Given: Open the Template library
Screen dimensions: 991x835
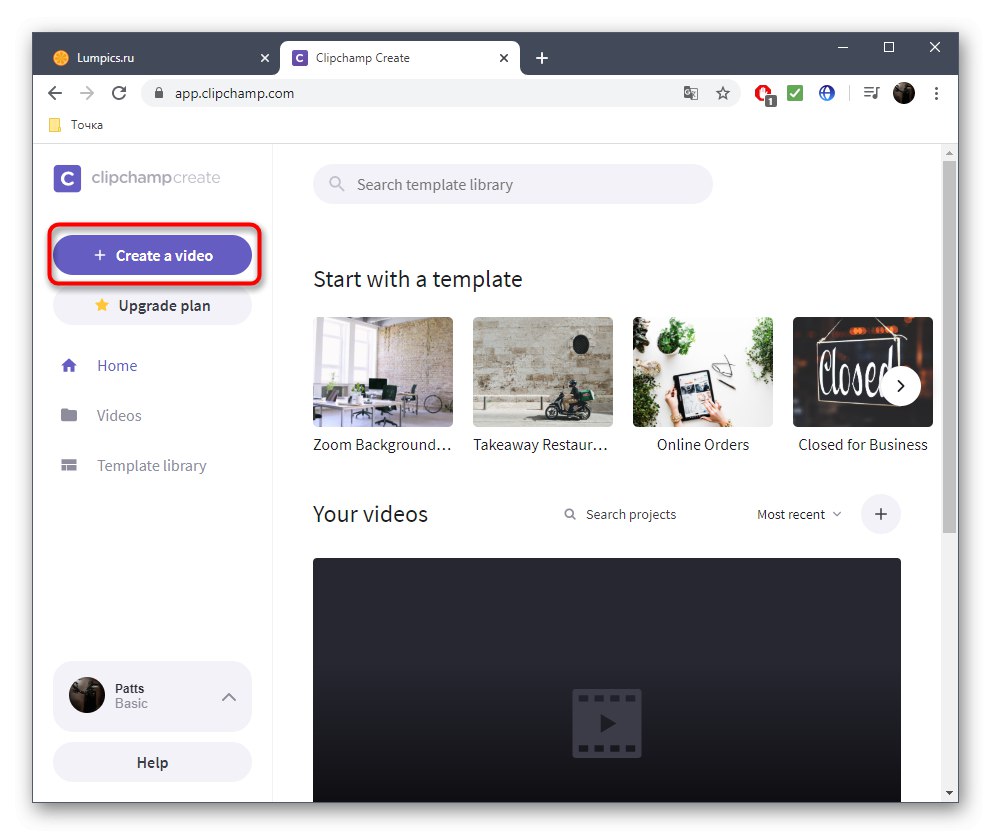Looking at the screenshot, I should click(151, 465).
